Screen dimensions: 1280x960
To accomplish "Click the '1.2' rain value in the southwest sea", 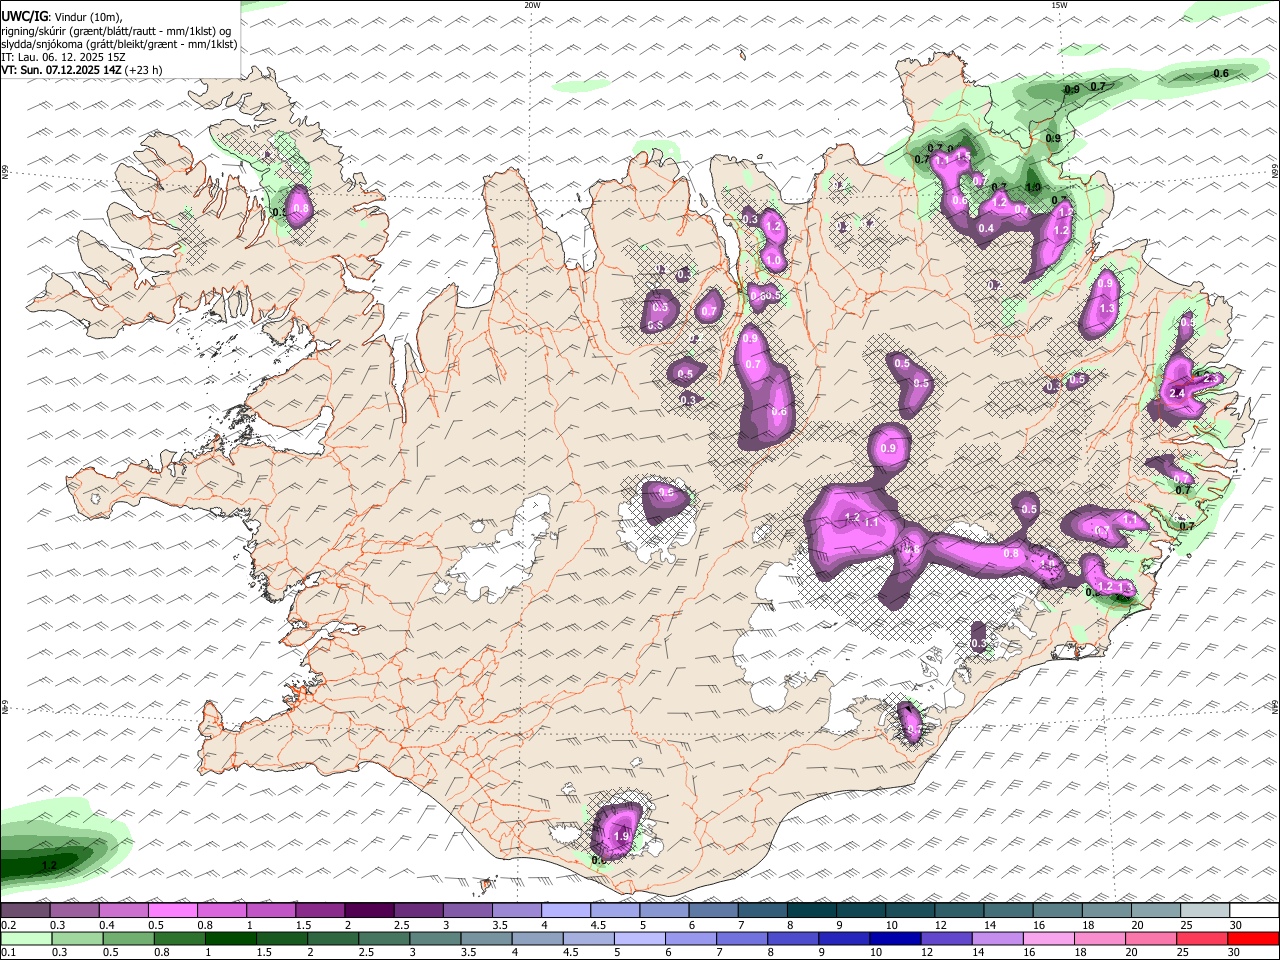I will tap(49, 865).
